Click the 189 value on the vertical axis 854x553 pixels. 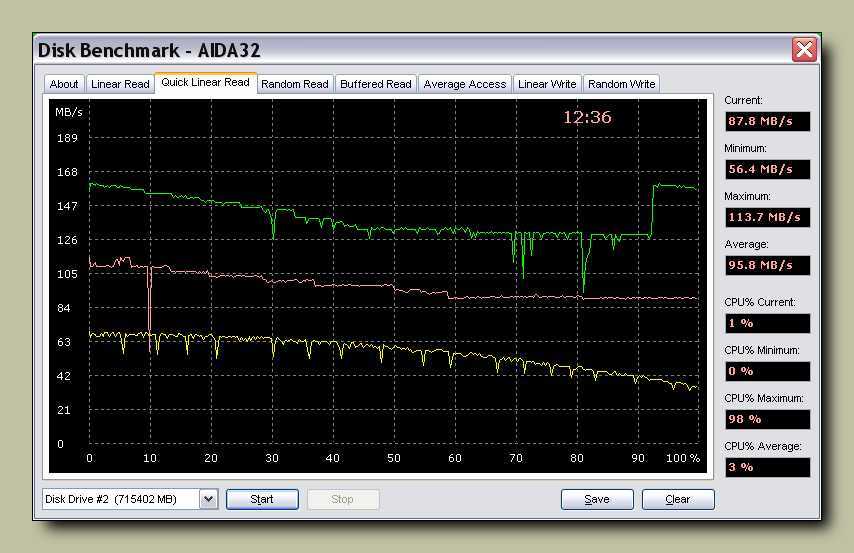pos(67,138)
